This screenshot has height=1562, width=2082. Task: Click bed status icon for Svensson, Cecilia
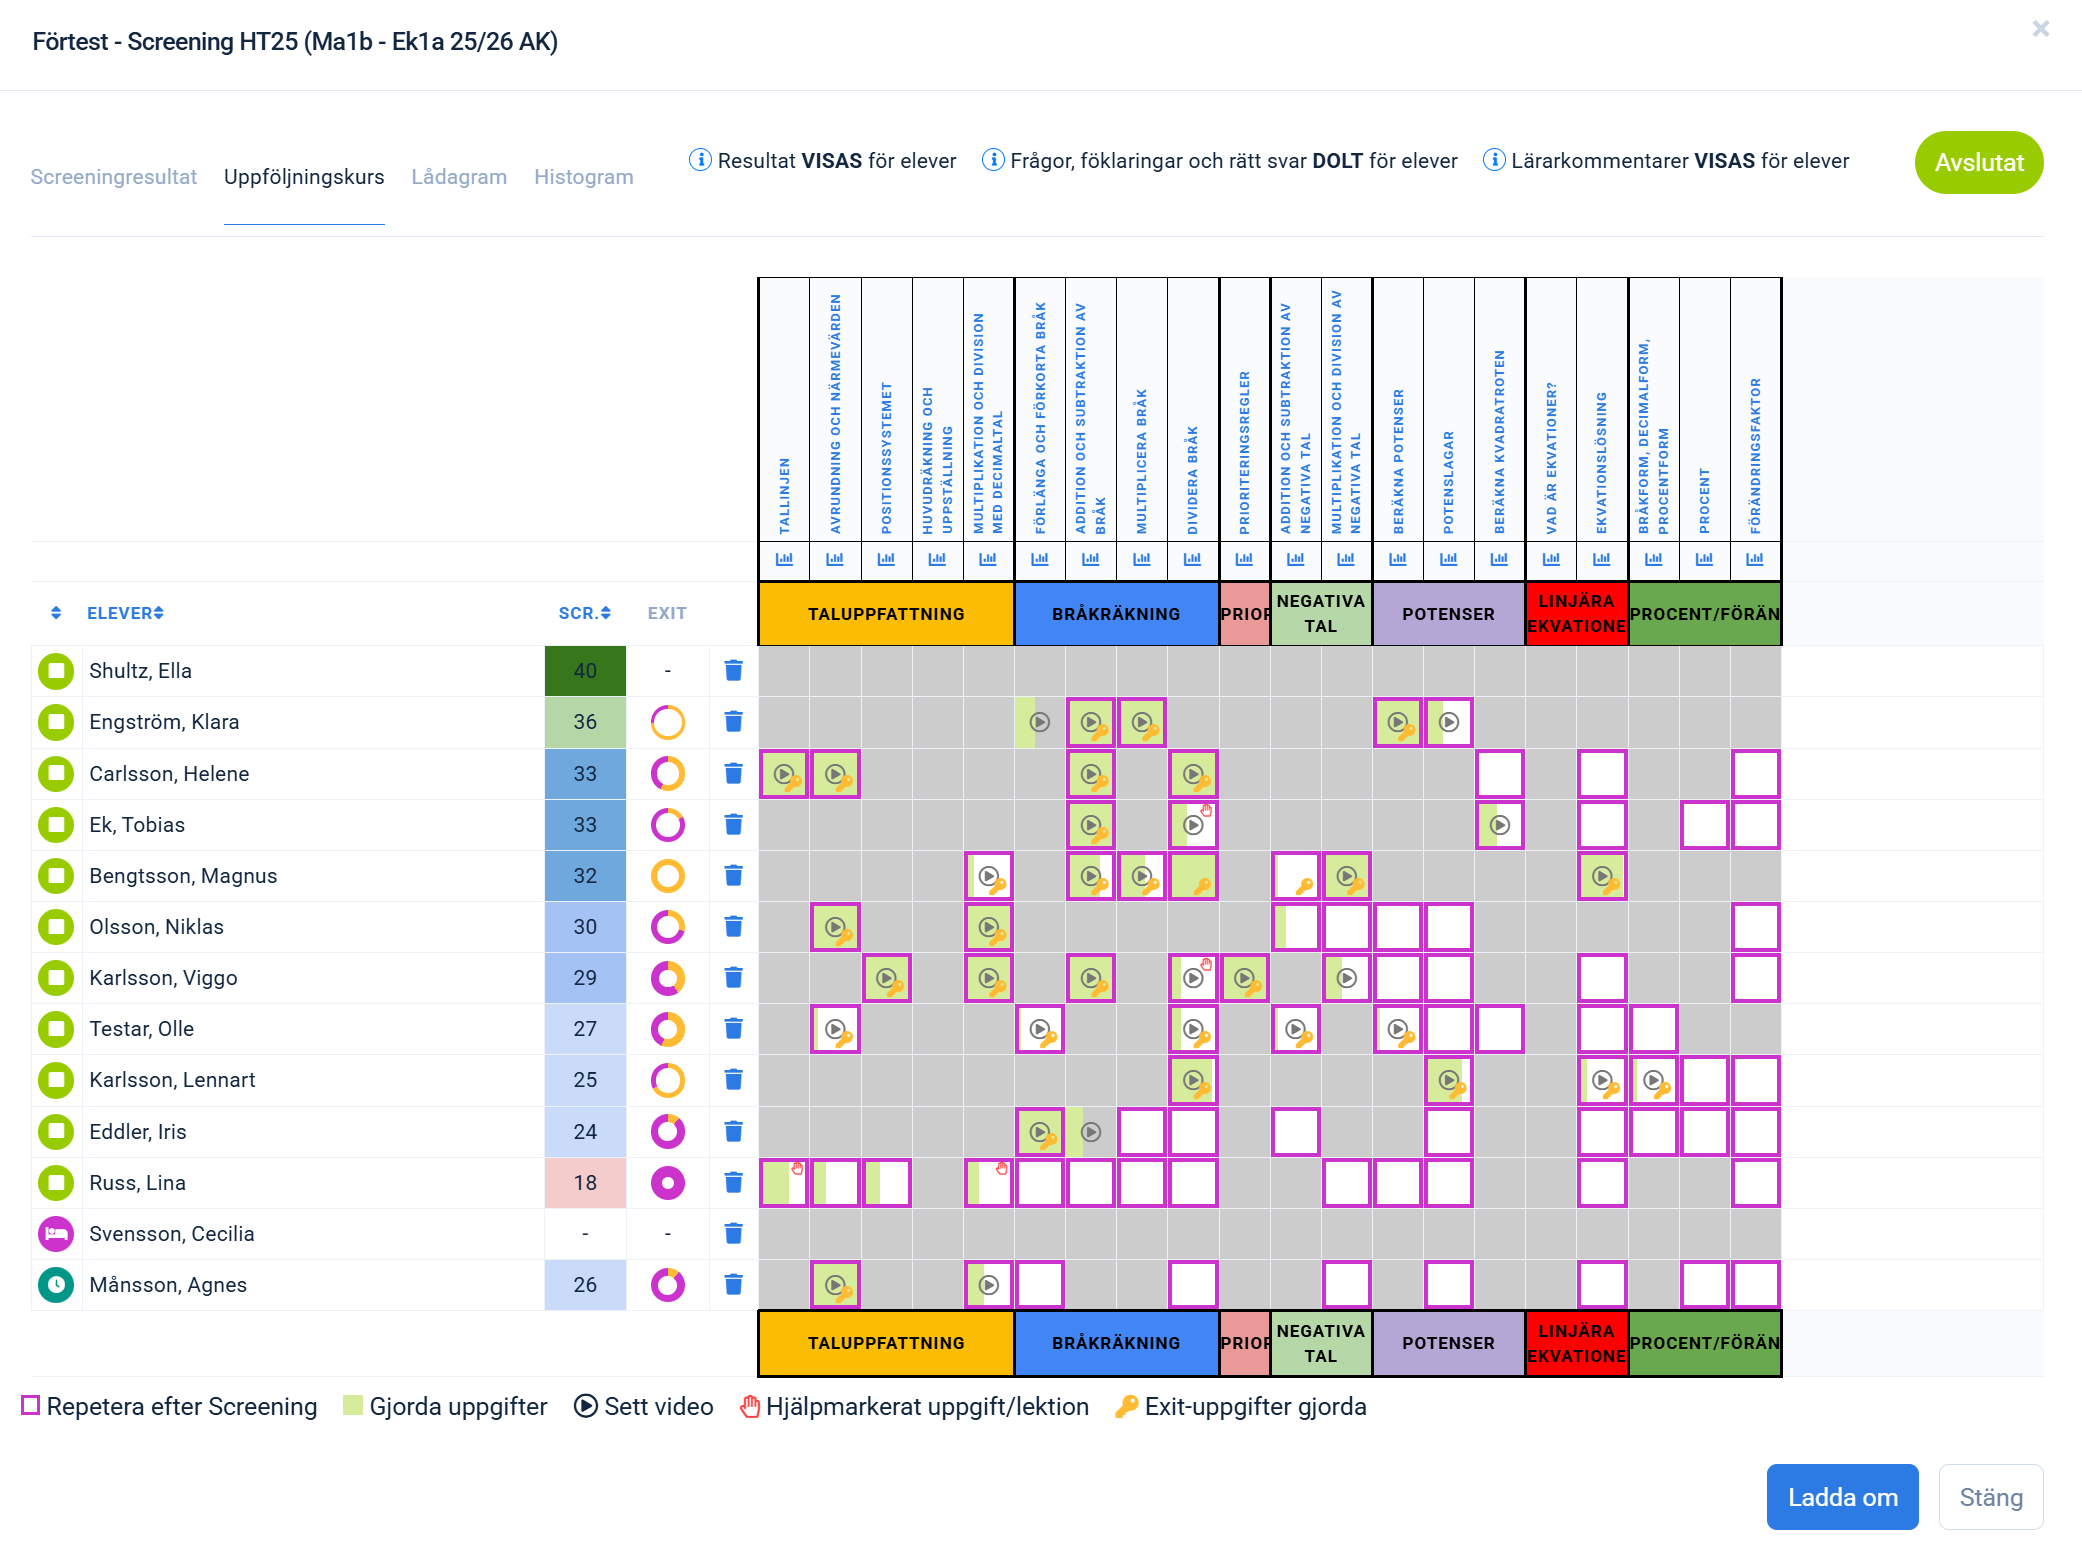pos(56,1234)
